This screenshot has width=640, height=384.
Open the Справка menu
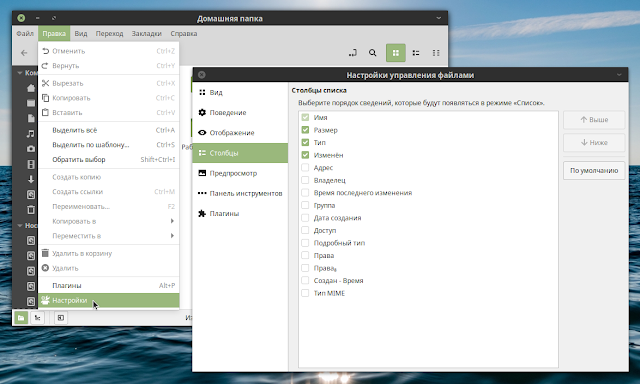(184, 33)
